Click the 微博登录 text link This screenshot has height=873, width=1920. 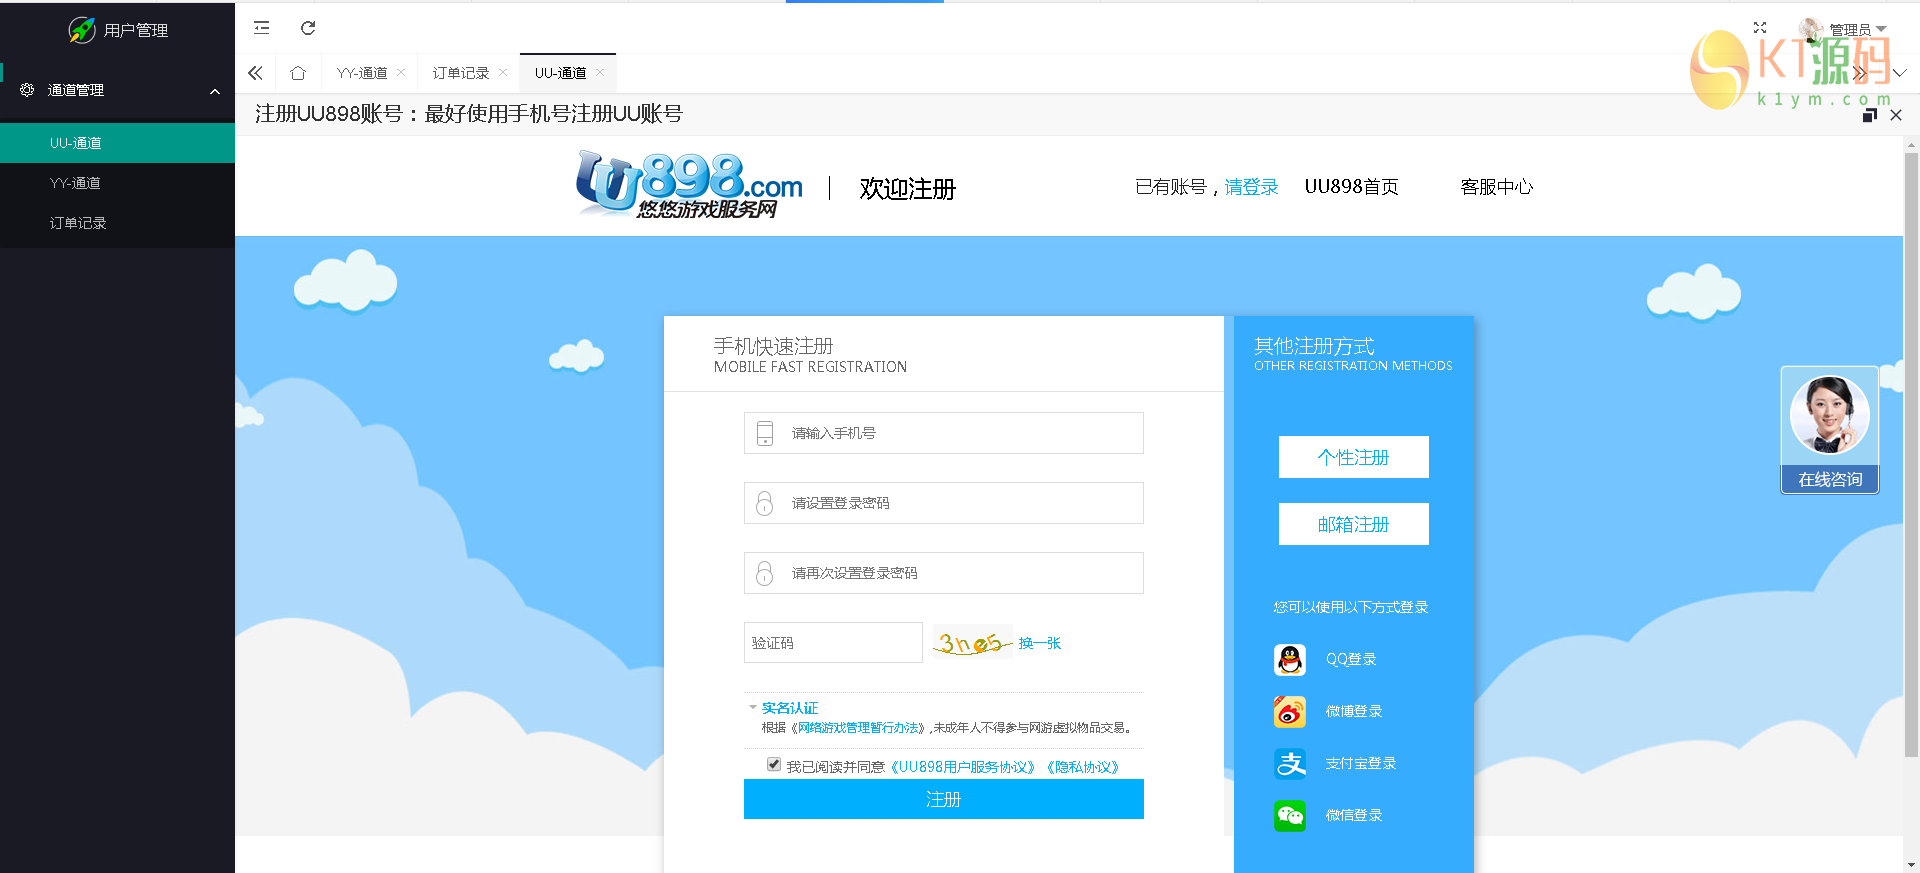coord(1354,712)
